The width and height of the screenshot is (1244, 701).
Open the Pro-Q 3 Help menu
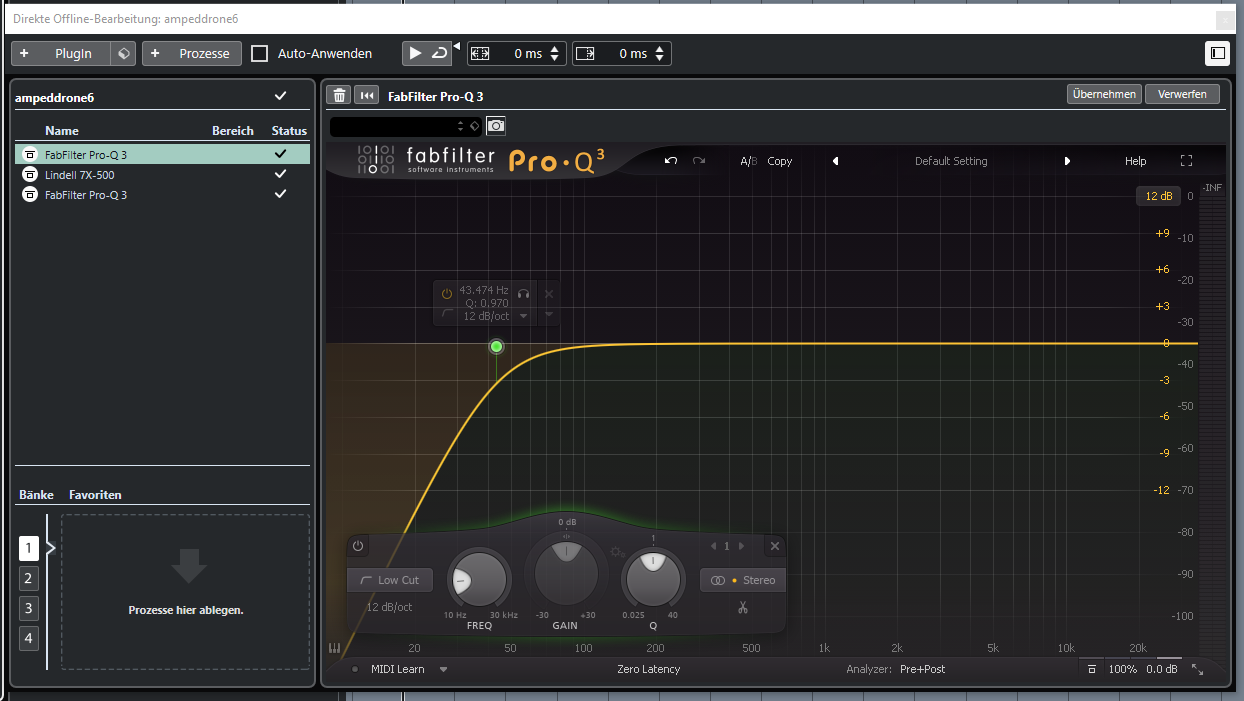point(1136,161)
